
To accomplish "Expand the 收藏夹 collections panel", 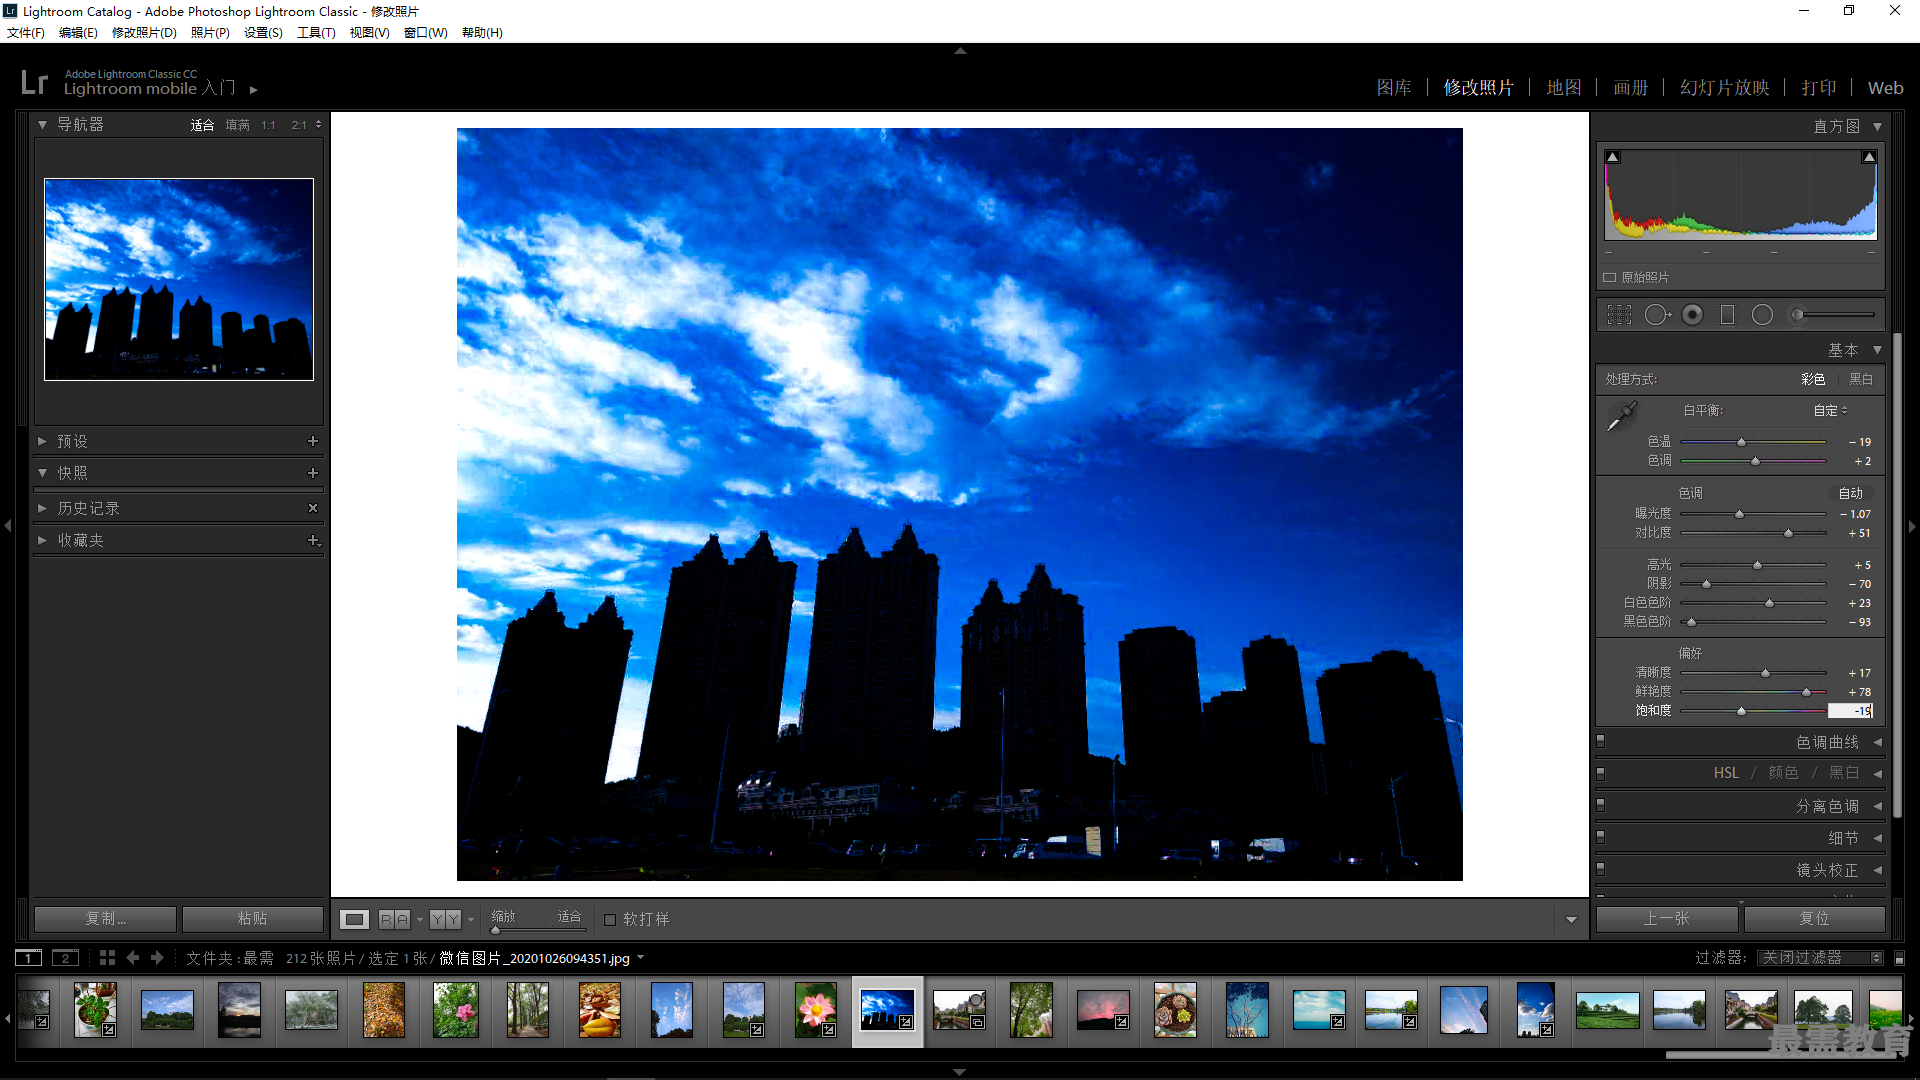I will tap(43, 540).
